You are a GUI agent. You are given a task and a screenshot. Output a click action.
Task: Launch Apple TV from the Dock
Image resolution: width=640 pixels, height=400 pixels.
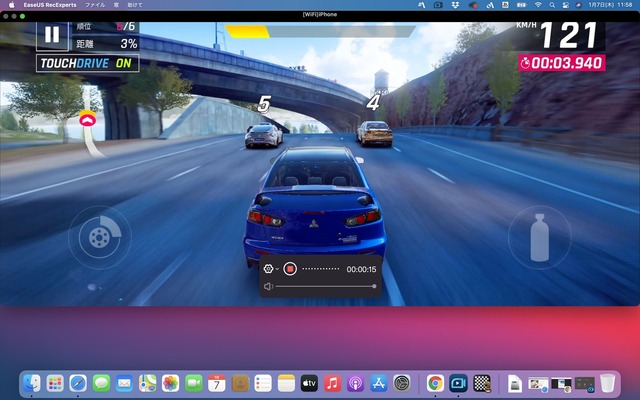309,383
